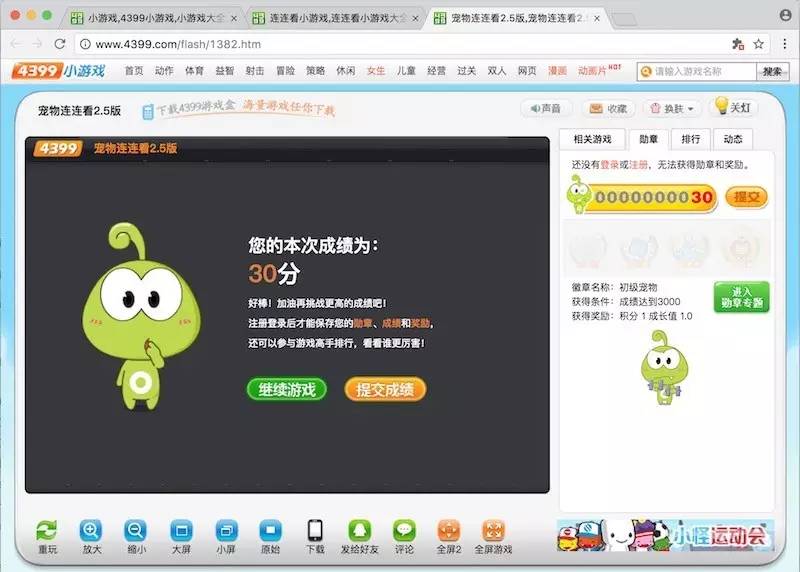Click the 下载4399游戏盒 download link
The height and width of the screenshot is (572, 800).
239,109
